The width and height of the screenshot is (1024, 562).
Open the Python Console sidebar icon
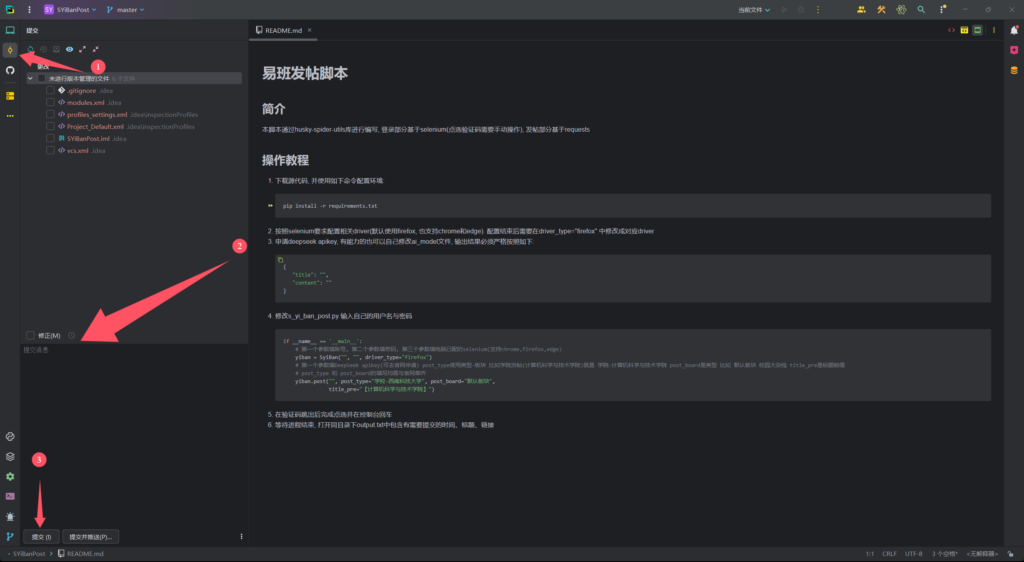pyautogui.click(x=10, y=436)
